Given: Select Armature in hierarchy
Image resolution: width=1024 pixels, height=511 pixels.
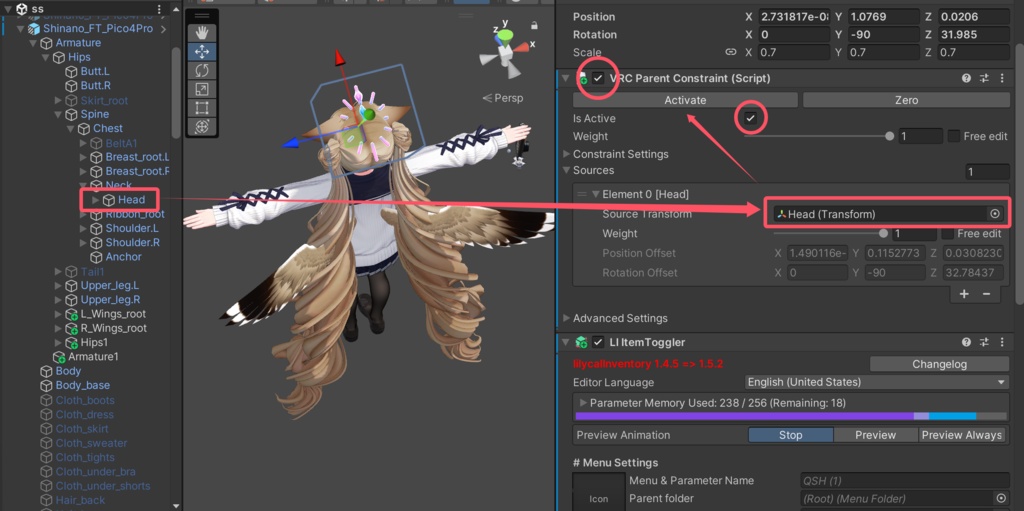Looking at the screenshot, I should [x=78, y=43].
